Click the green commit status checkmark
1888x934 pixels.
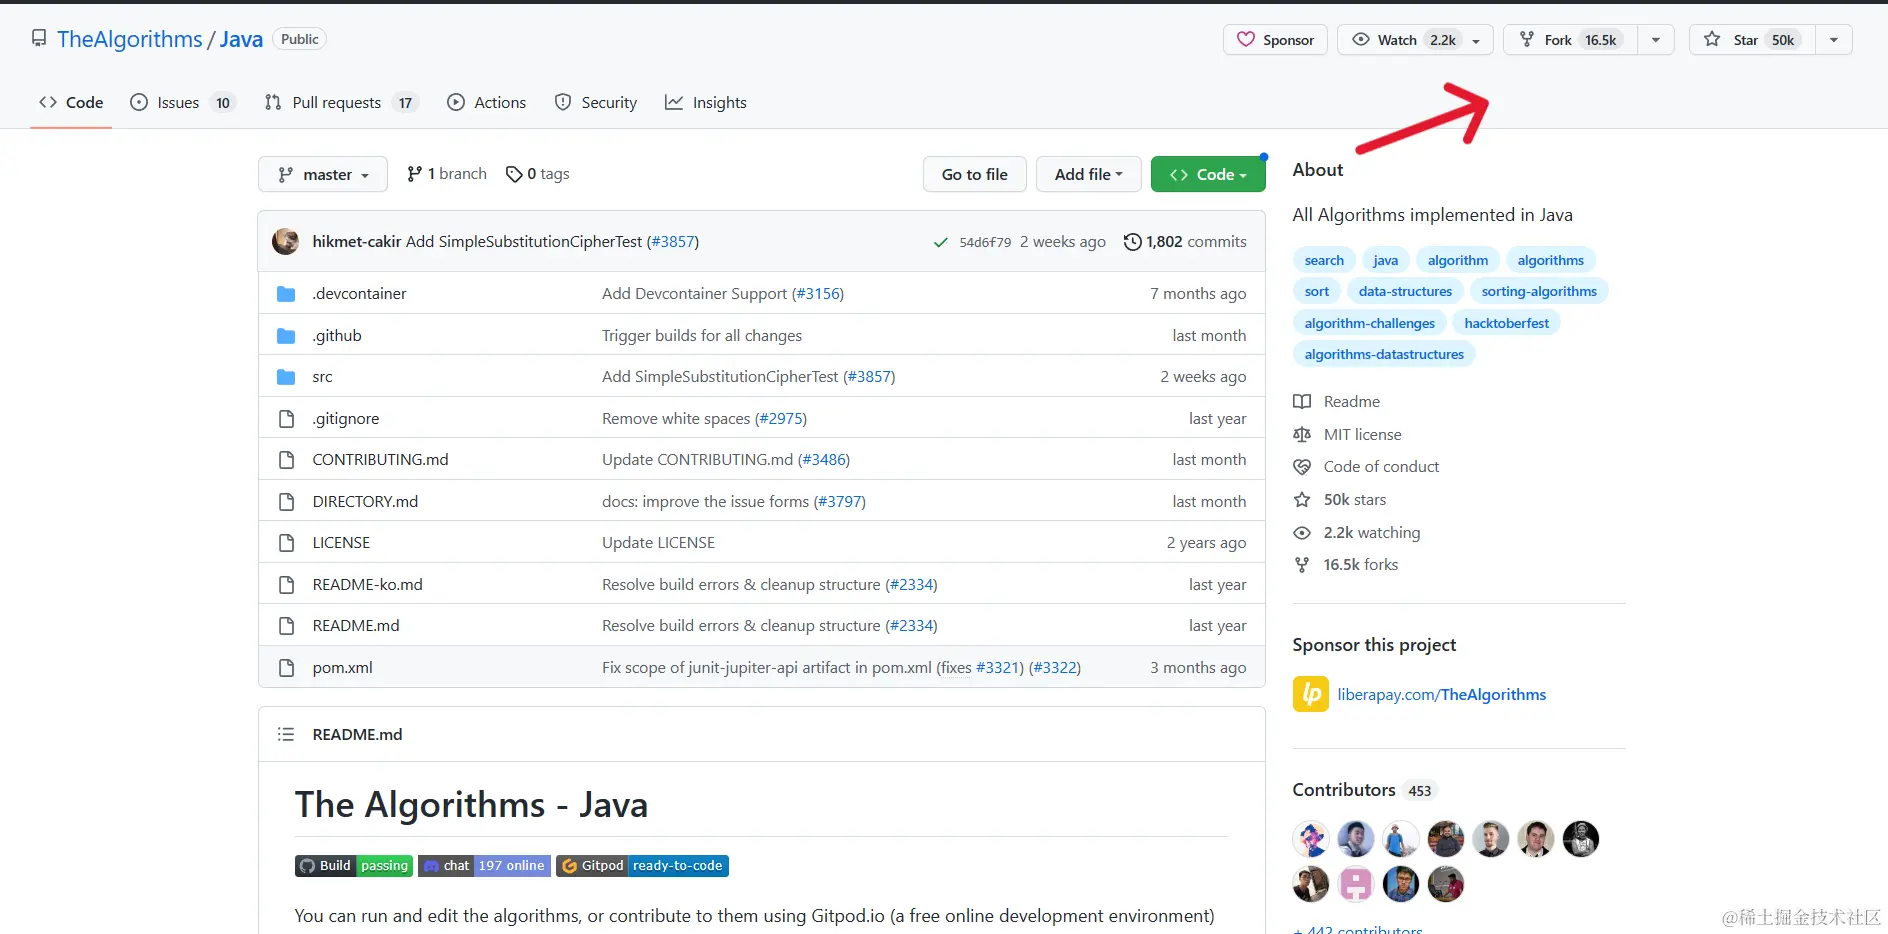pos(940,242)
